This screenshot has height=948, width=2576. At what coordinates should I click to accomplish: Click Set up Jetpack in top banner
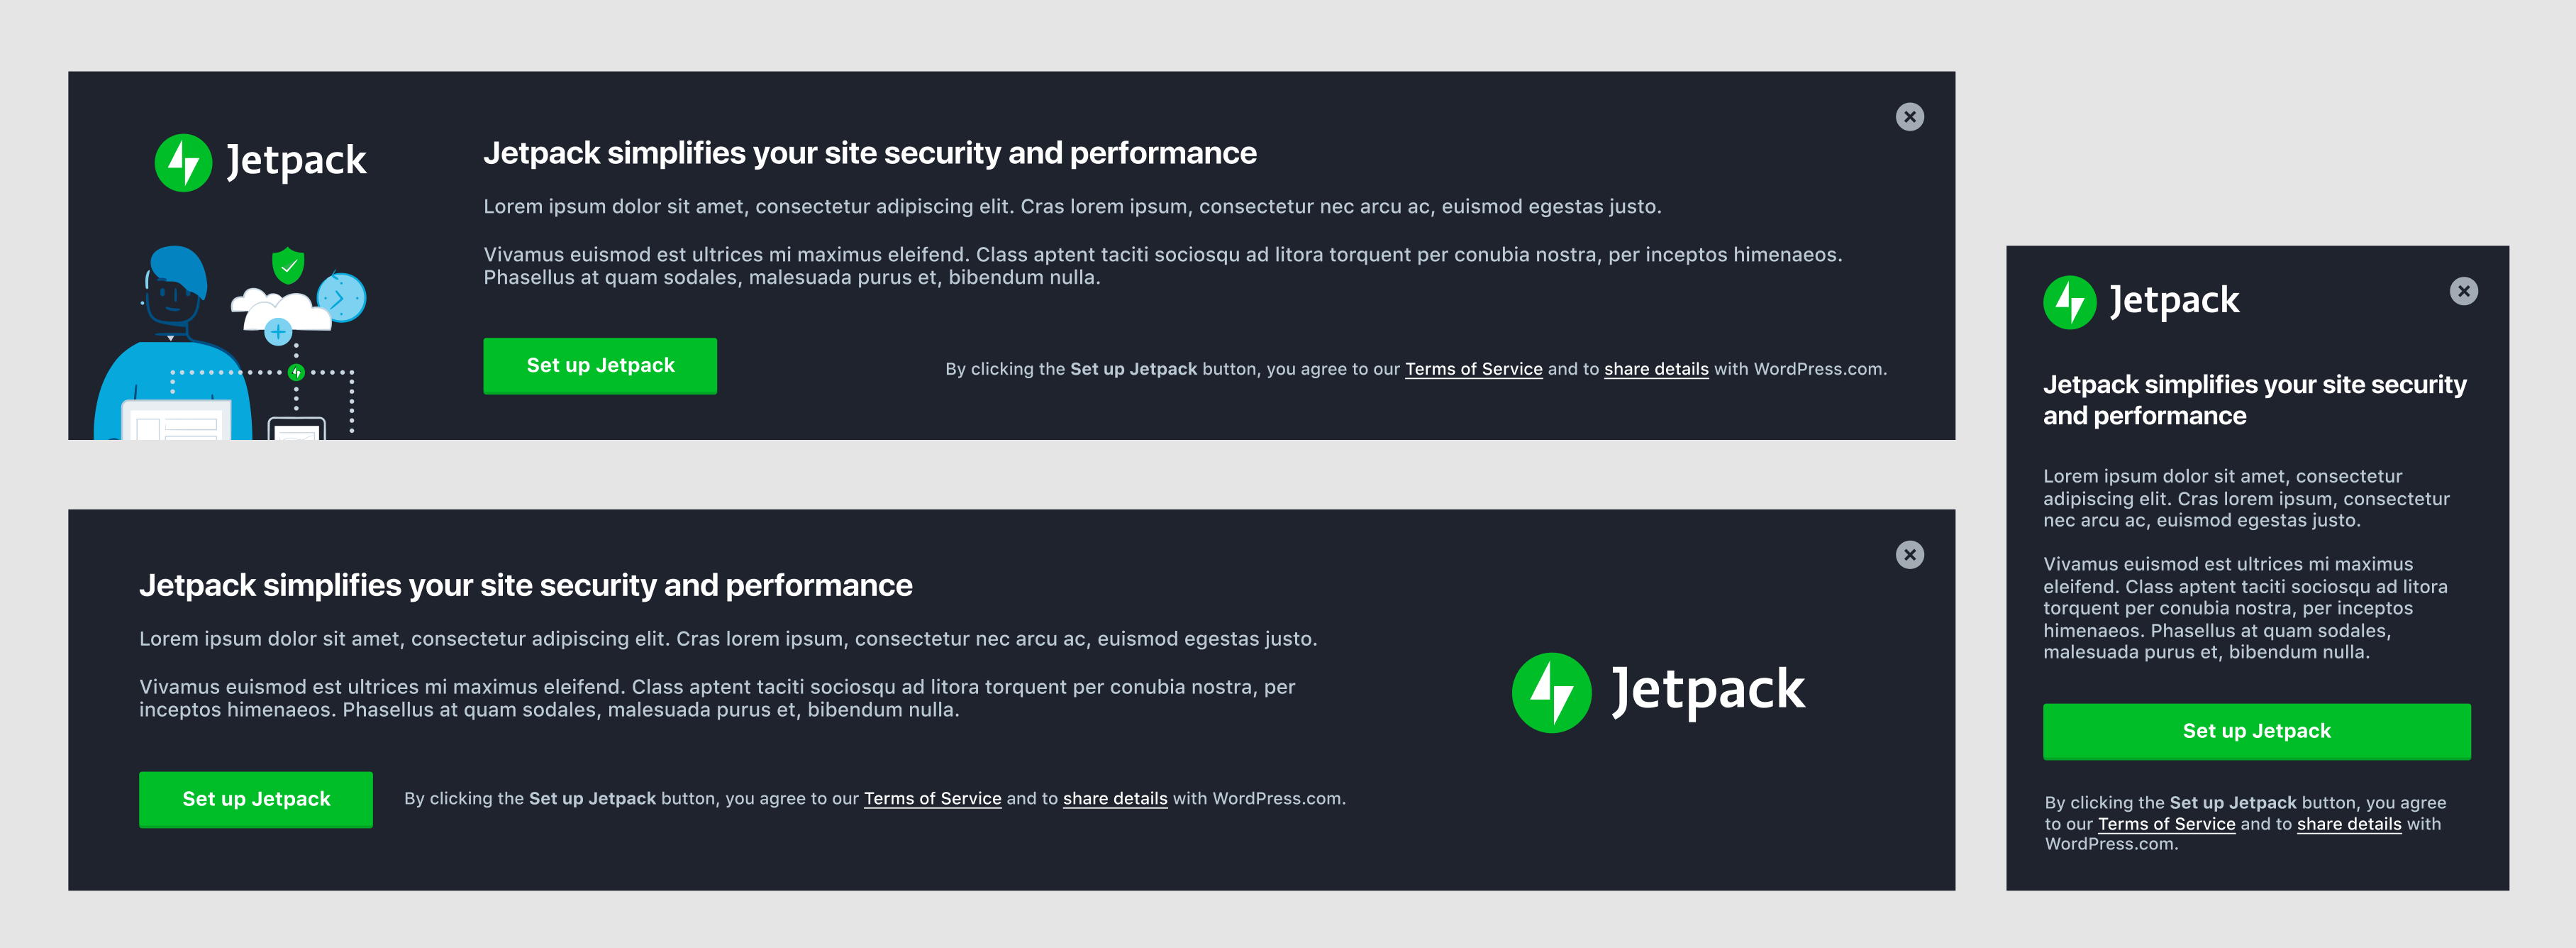600,366
